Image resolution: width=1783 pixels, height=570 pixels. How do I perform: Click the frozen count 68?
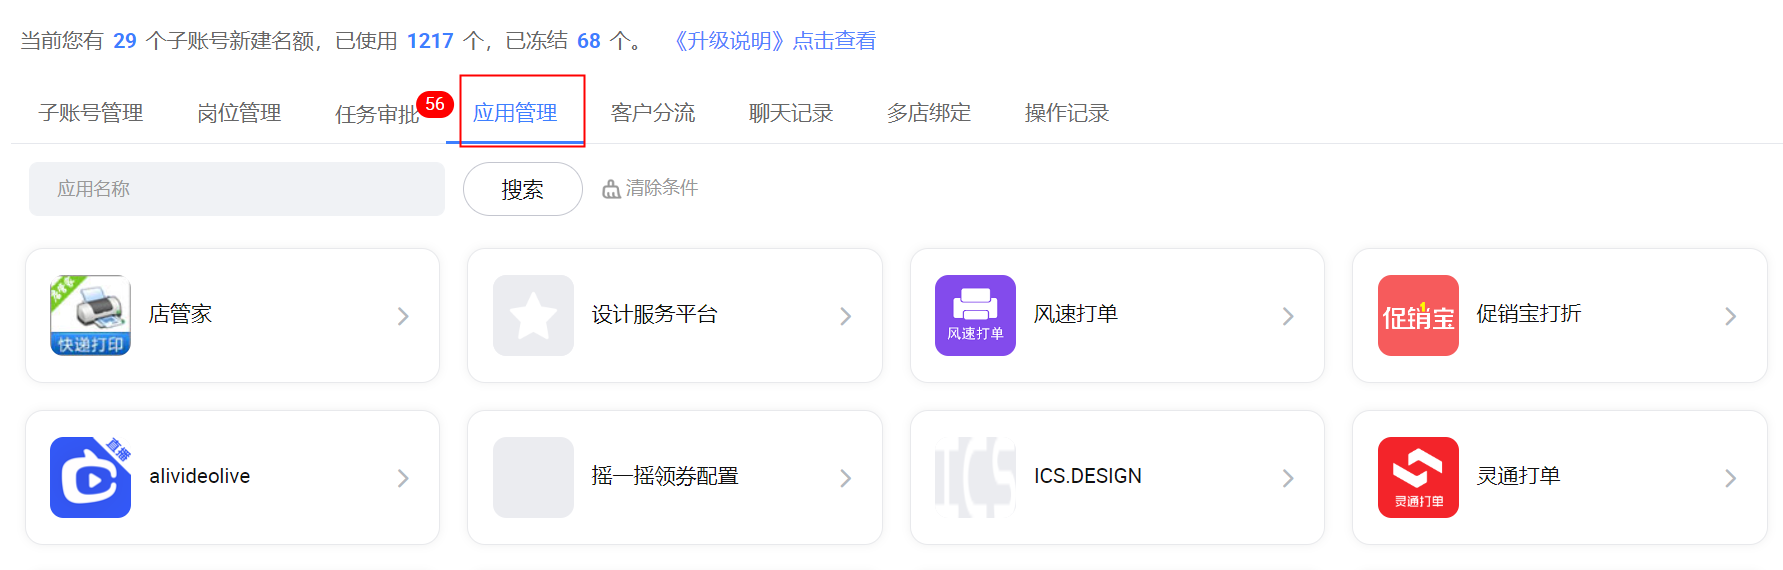pyautogui.click(x=589, y=41)
